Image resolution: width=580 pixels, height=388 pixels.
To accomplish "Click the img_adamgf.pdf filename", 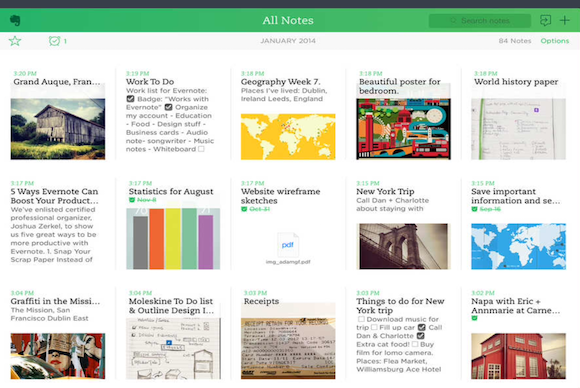I will [x=288, y=262].
